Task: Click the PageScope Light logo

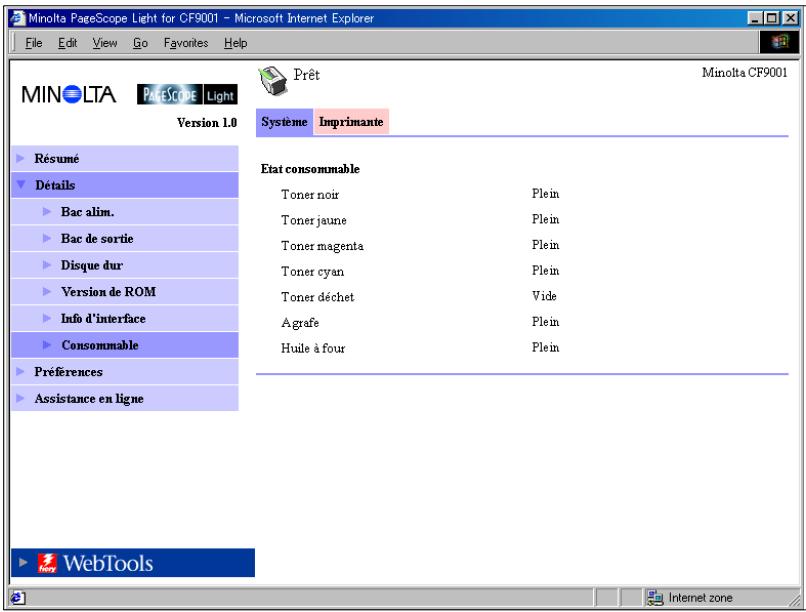Action: (187, 95)
